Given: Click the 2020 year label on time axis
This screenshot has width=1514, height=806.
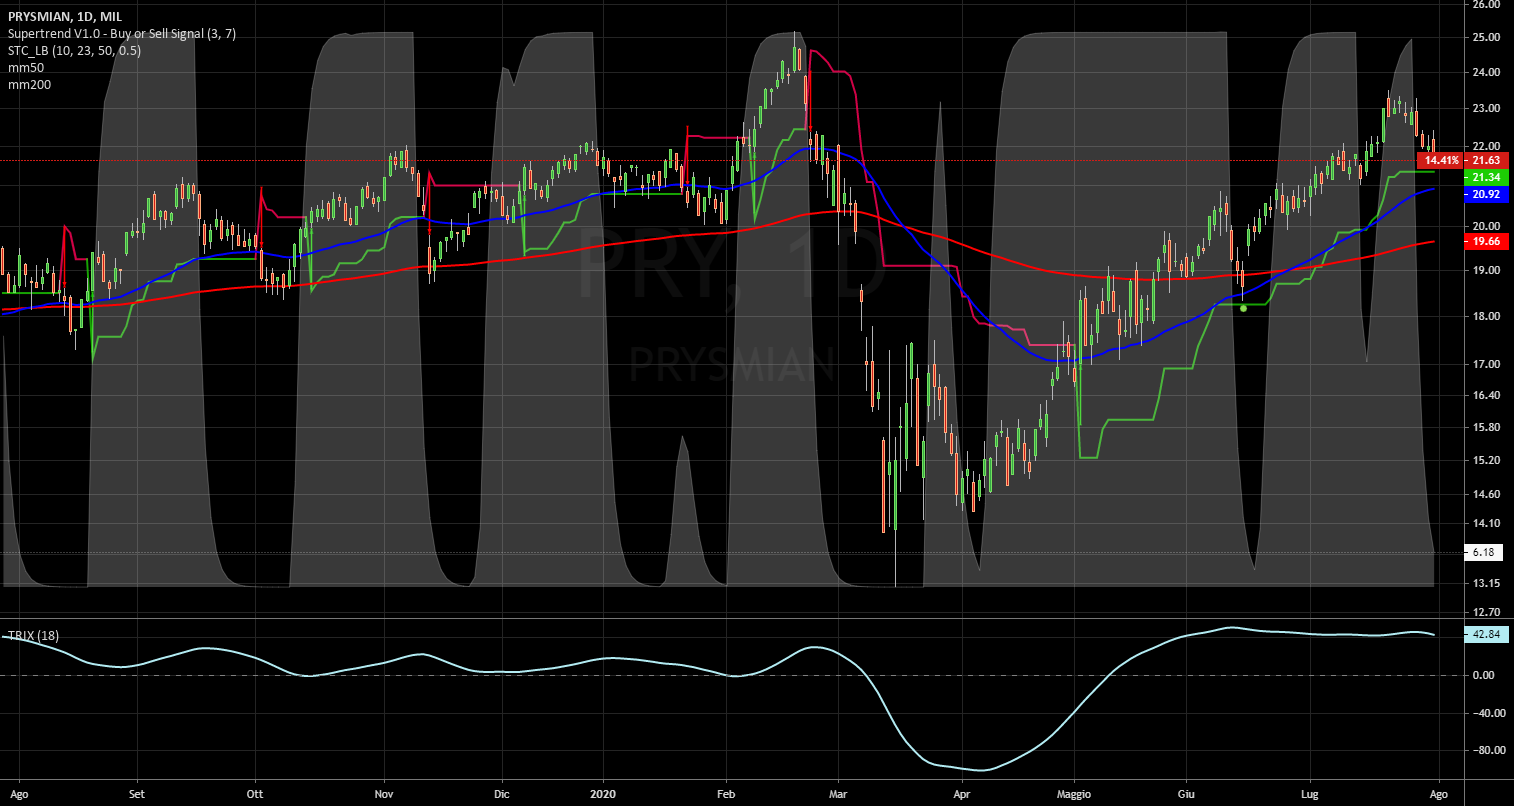Looking at the screenshot, I should pos(604,794).
